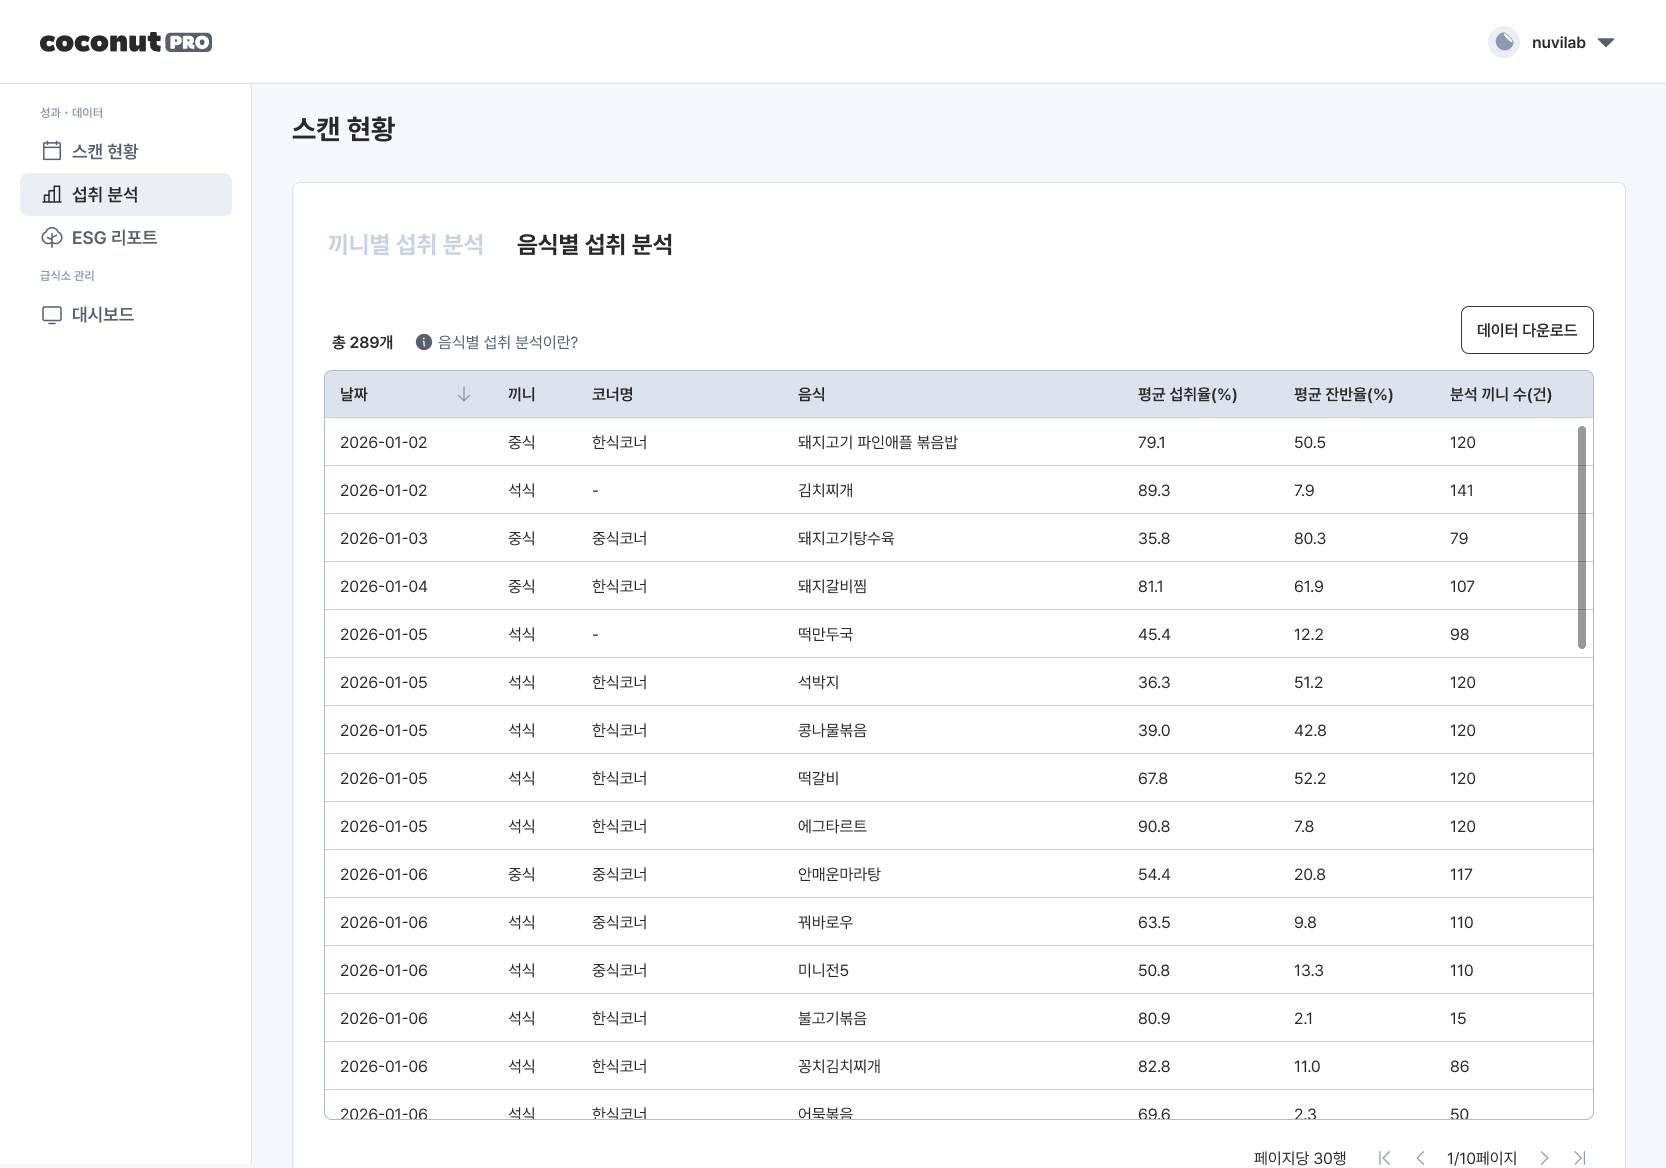Open the 페이지당 30행 rows selector
The width and height of the screenshot is (1666, 1168).
pos(1300,1158)
